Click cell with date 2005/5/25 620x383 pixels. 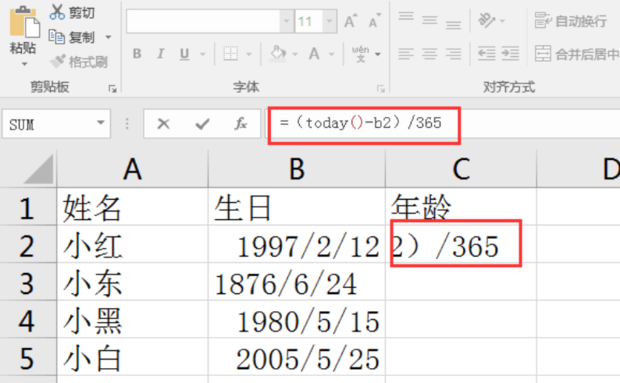[297, 358]
